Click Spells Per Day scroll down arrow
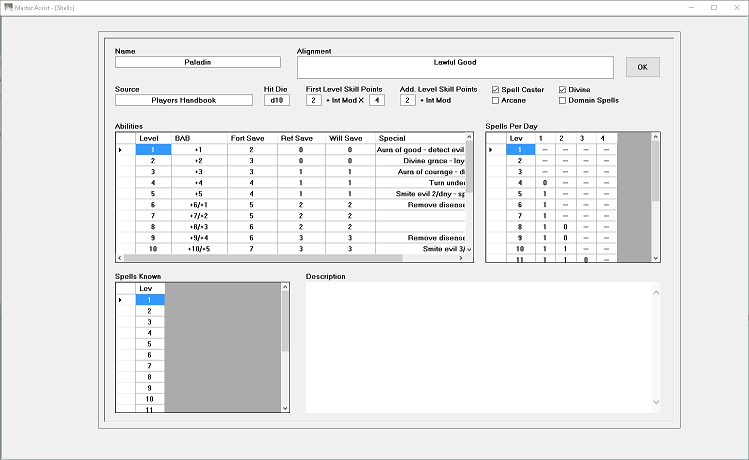Viewport: 749px width, 460px height. click(x=656, y=258)
